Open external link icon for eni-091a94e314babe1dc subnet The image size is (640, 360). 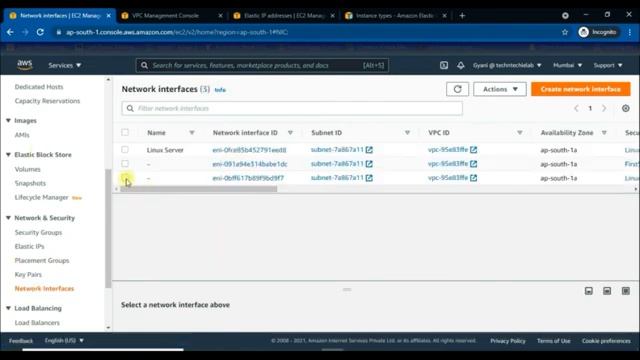[369, 164]
